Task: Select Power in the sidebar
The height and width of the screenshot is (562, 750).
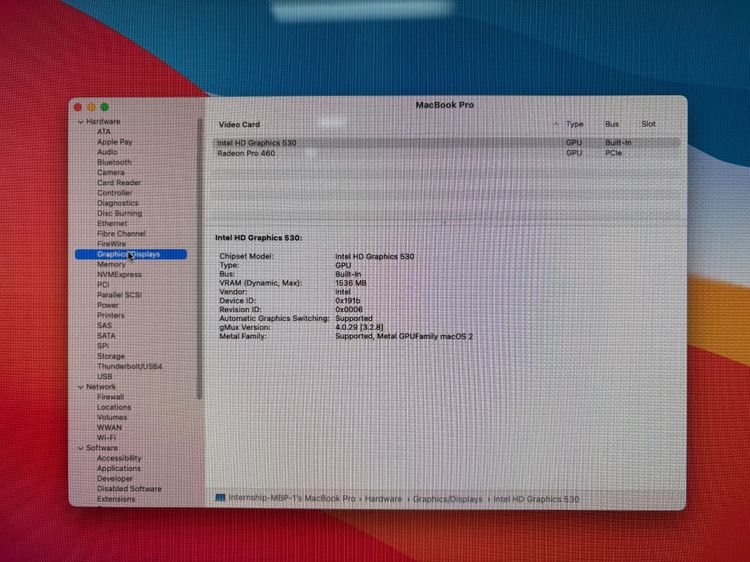Action: point(108,305)
